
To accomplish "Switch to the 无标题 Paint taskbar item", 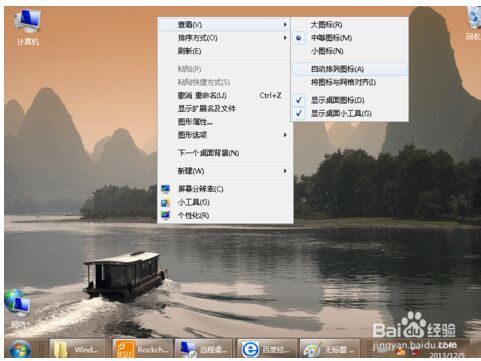I will tap(330, 349).
